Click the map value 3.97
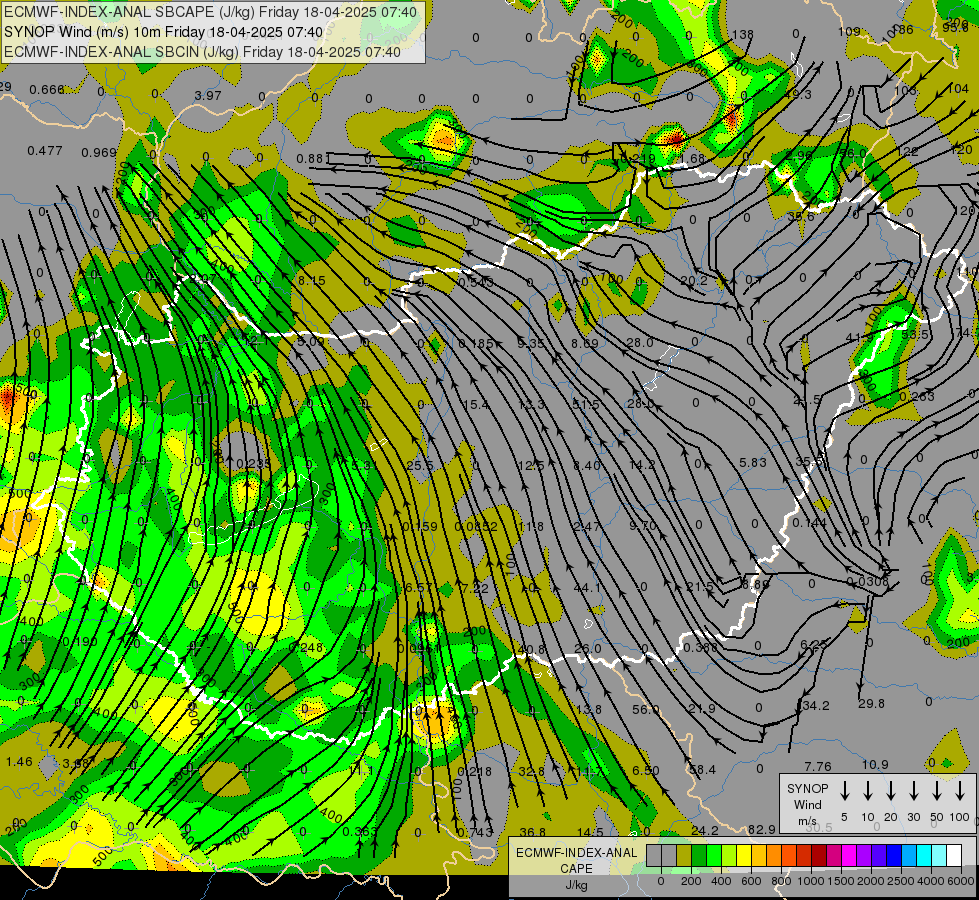 (208, 96)
